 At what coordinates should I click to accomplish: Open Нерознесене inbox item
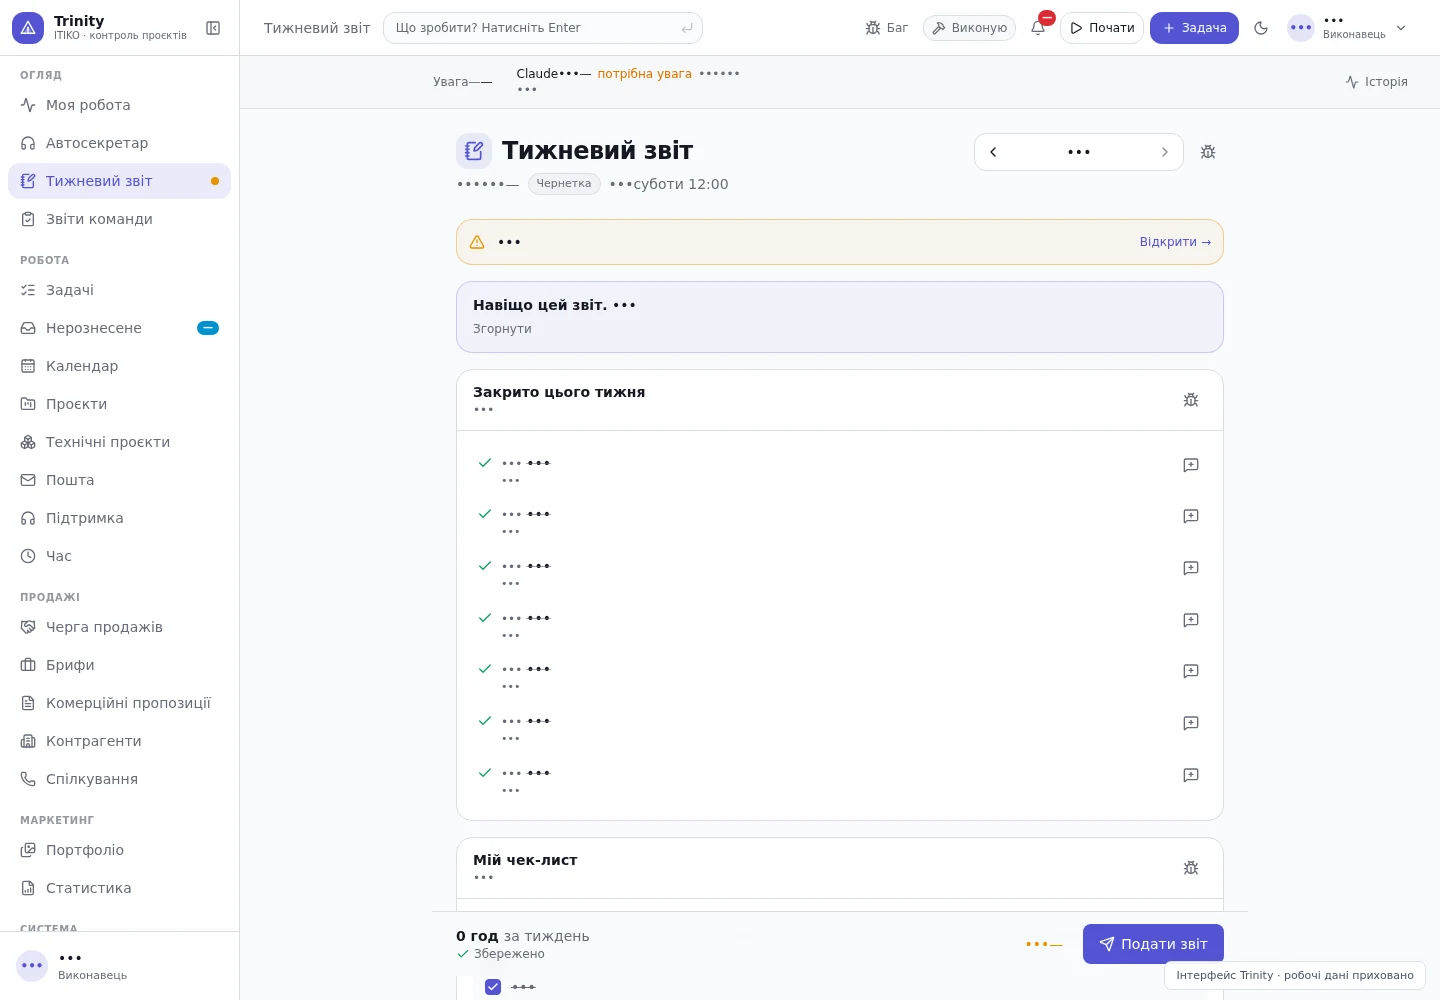[x=119, y=328]
